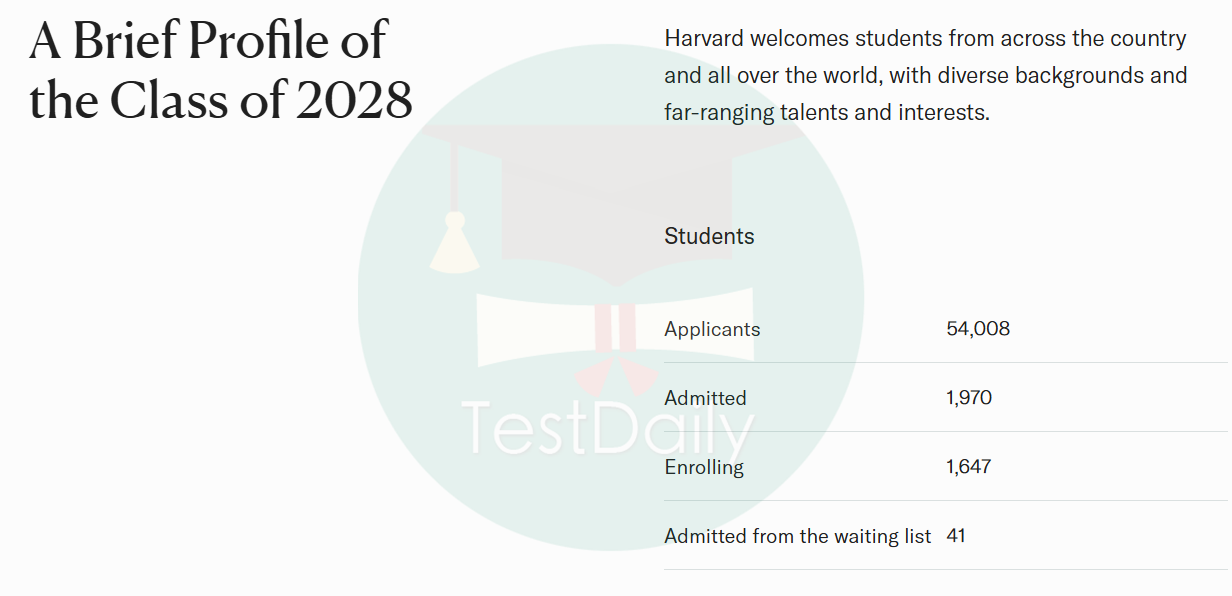The width and height of the screenshot is (1232, 596).
Task: Click the waiting list value 41
Action: pos(956,536)
